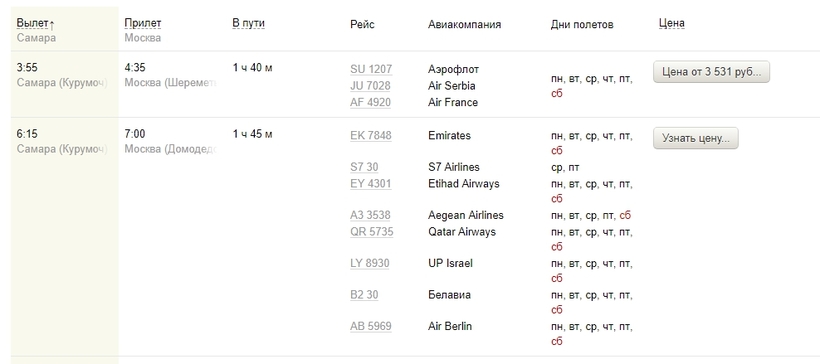Open flight EY 4301 link
The height and width of the screenshot is (364, 820).
pos(370,184)
